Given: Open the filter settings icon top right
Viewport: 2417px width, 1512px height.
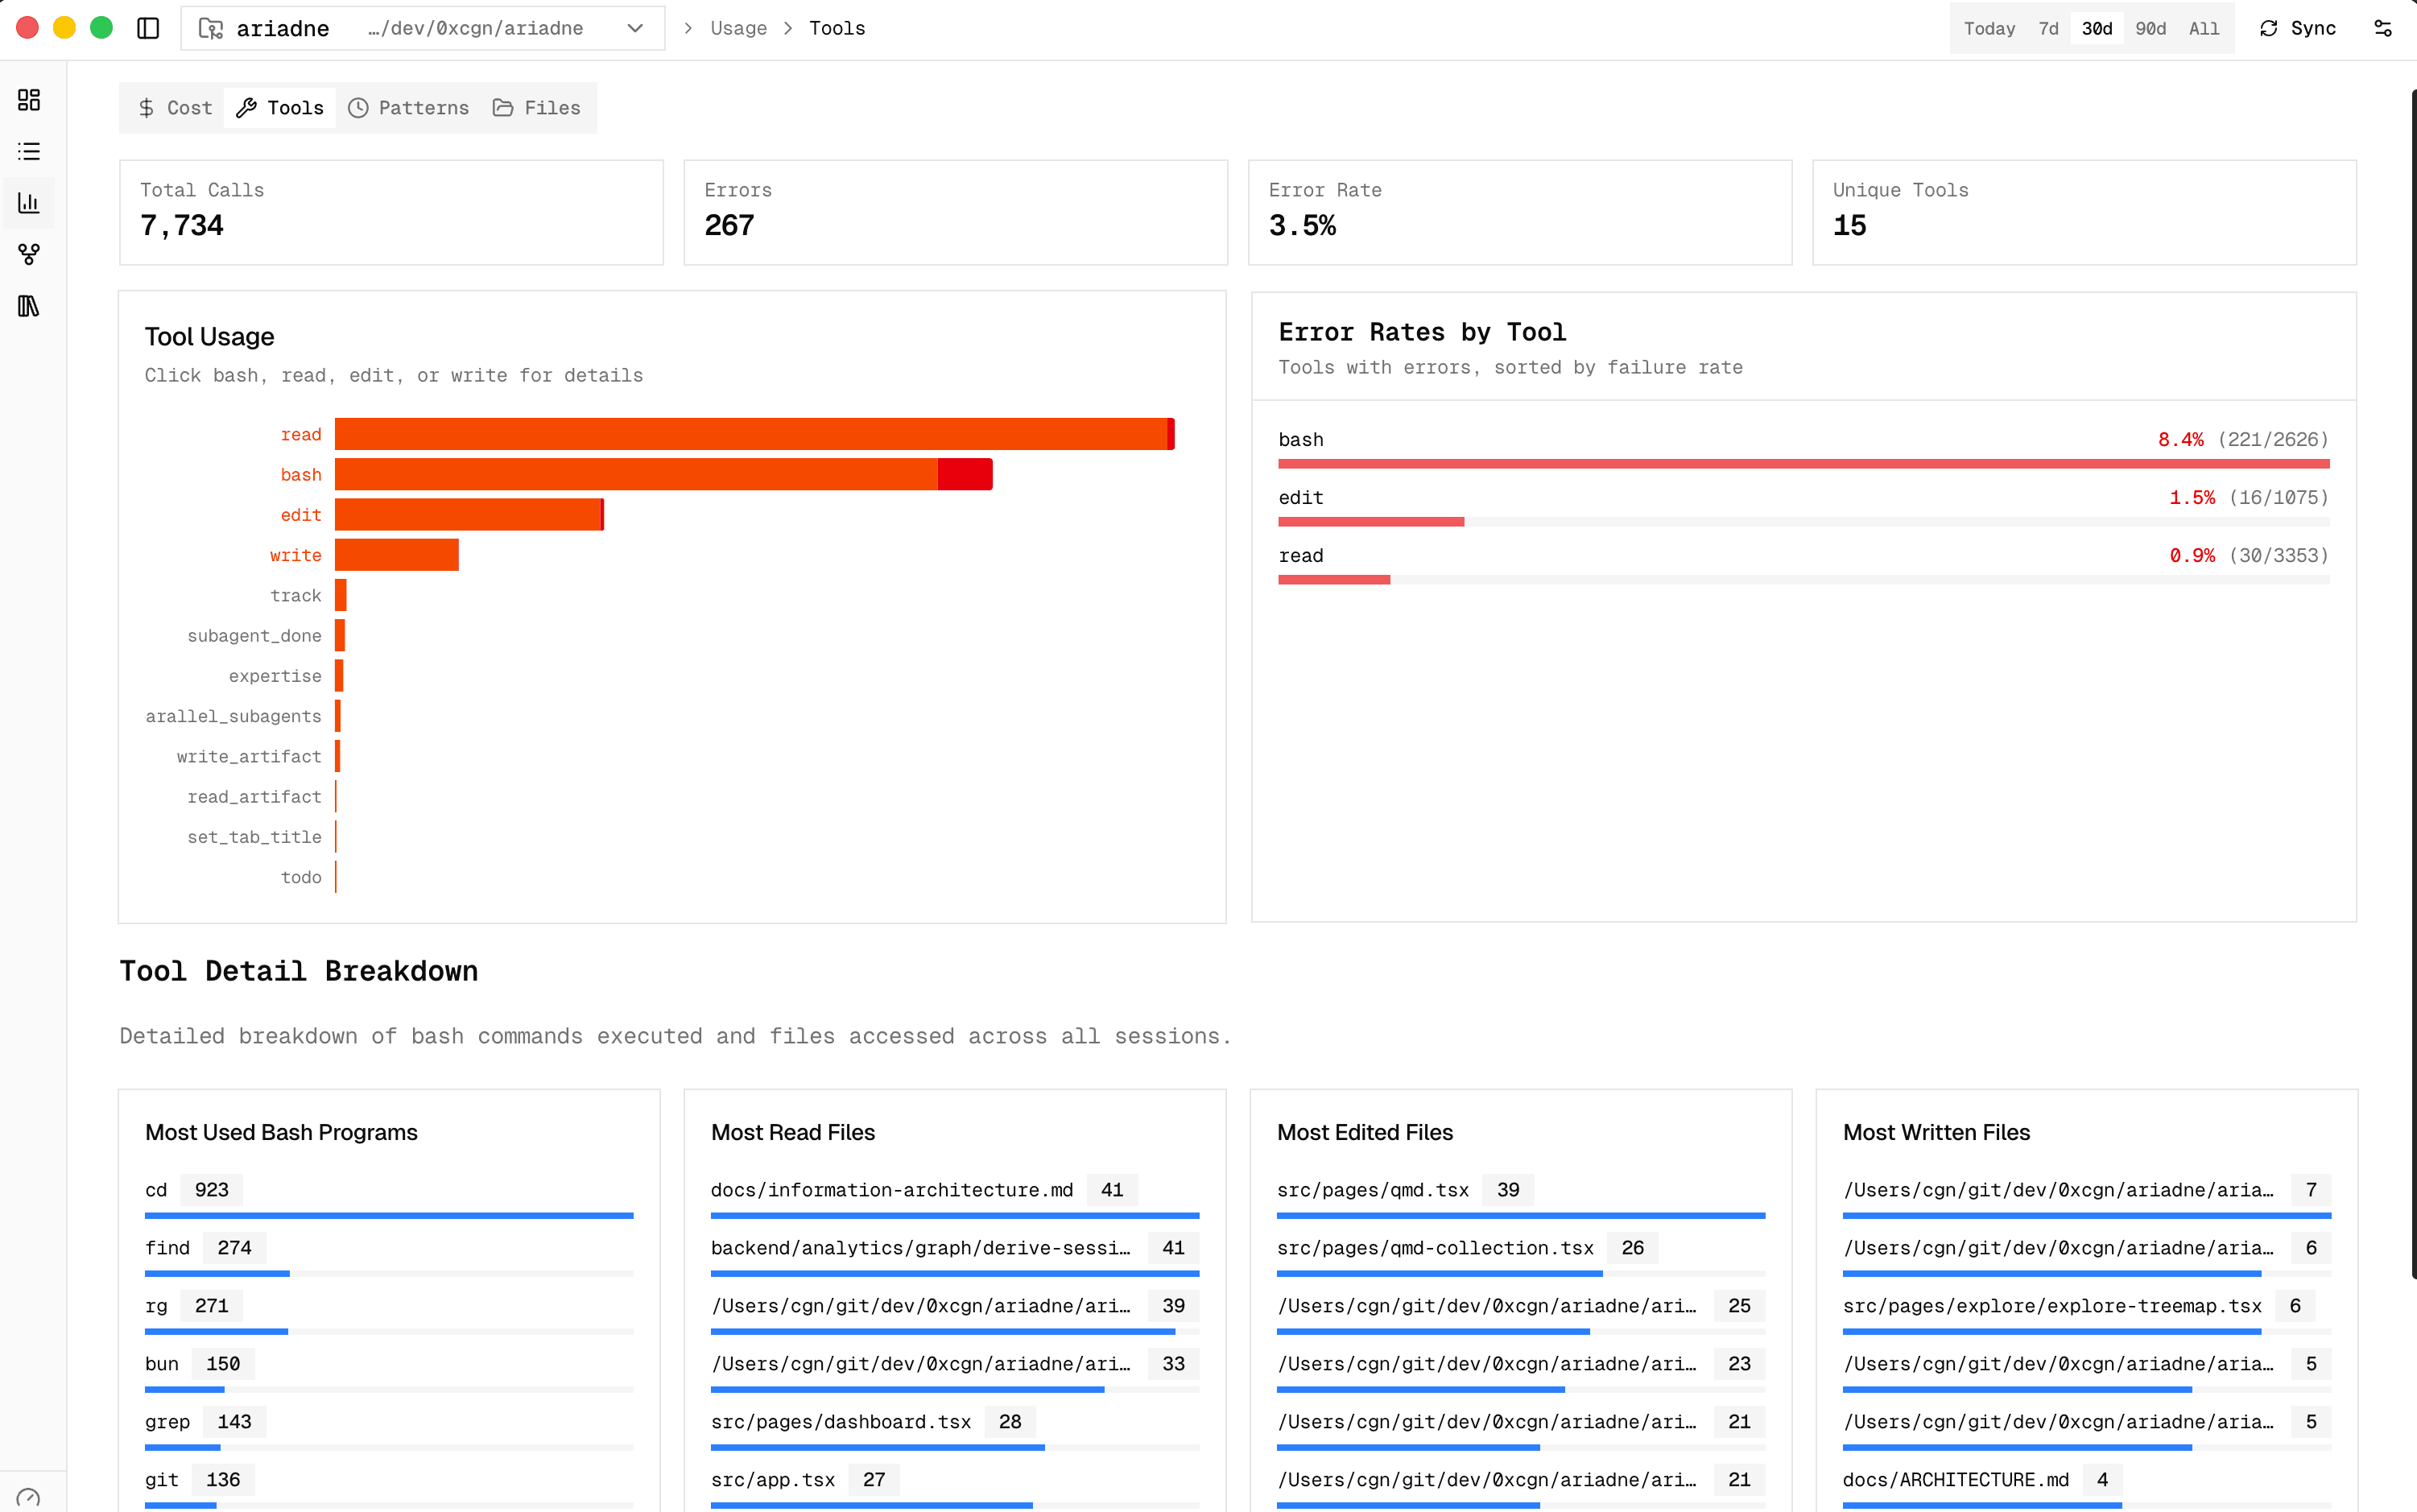Looking at the screenshot, I should (2384, 28).
